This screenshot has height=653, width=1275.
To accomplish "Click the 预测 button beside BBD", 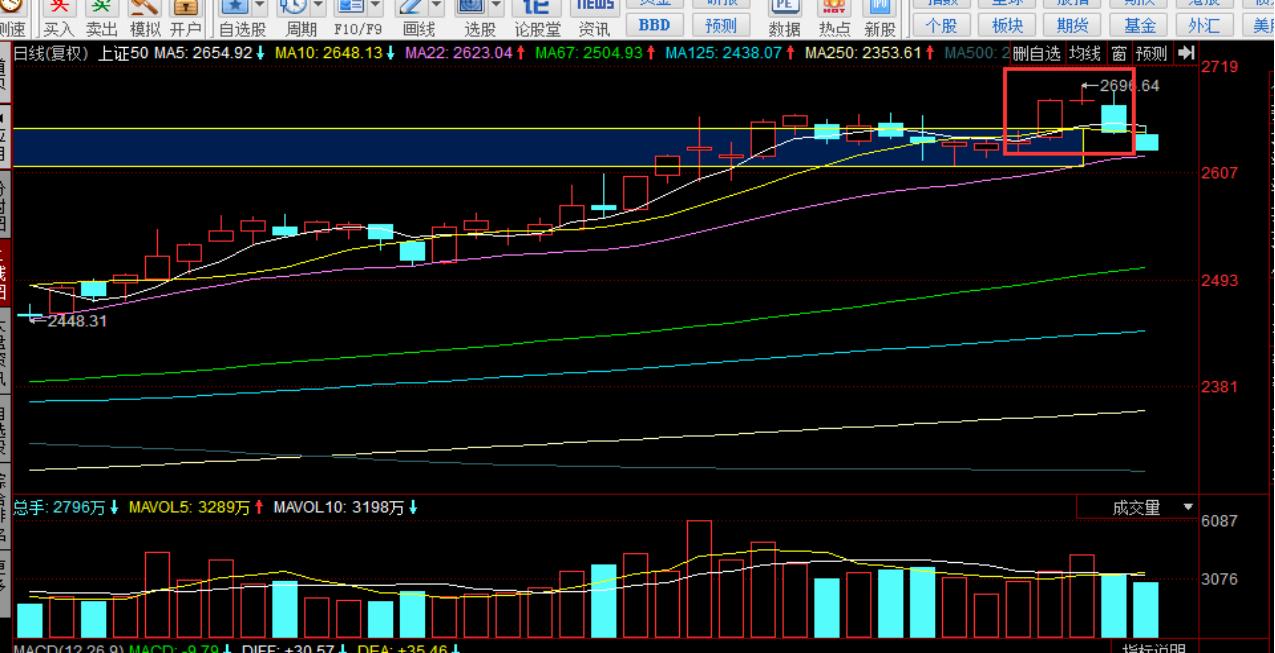I will tap(721, 25).
